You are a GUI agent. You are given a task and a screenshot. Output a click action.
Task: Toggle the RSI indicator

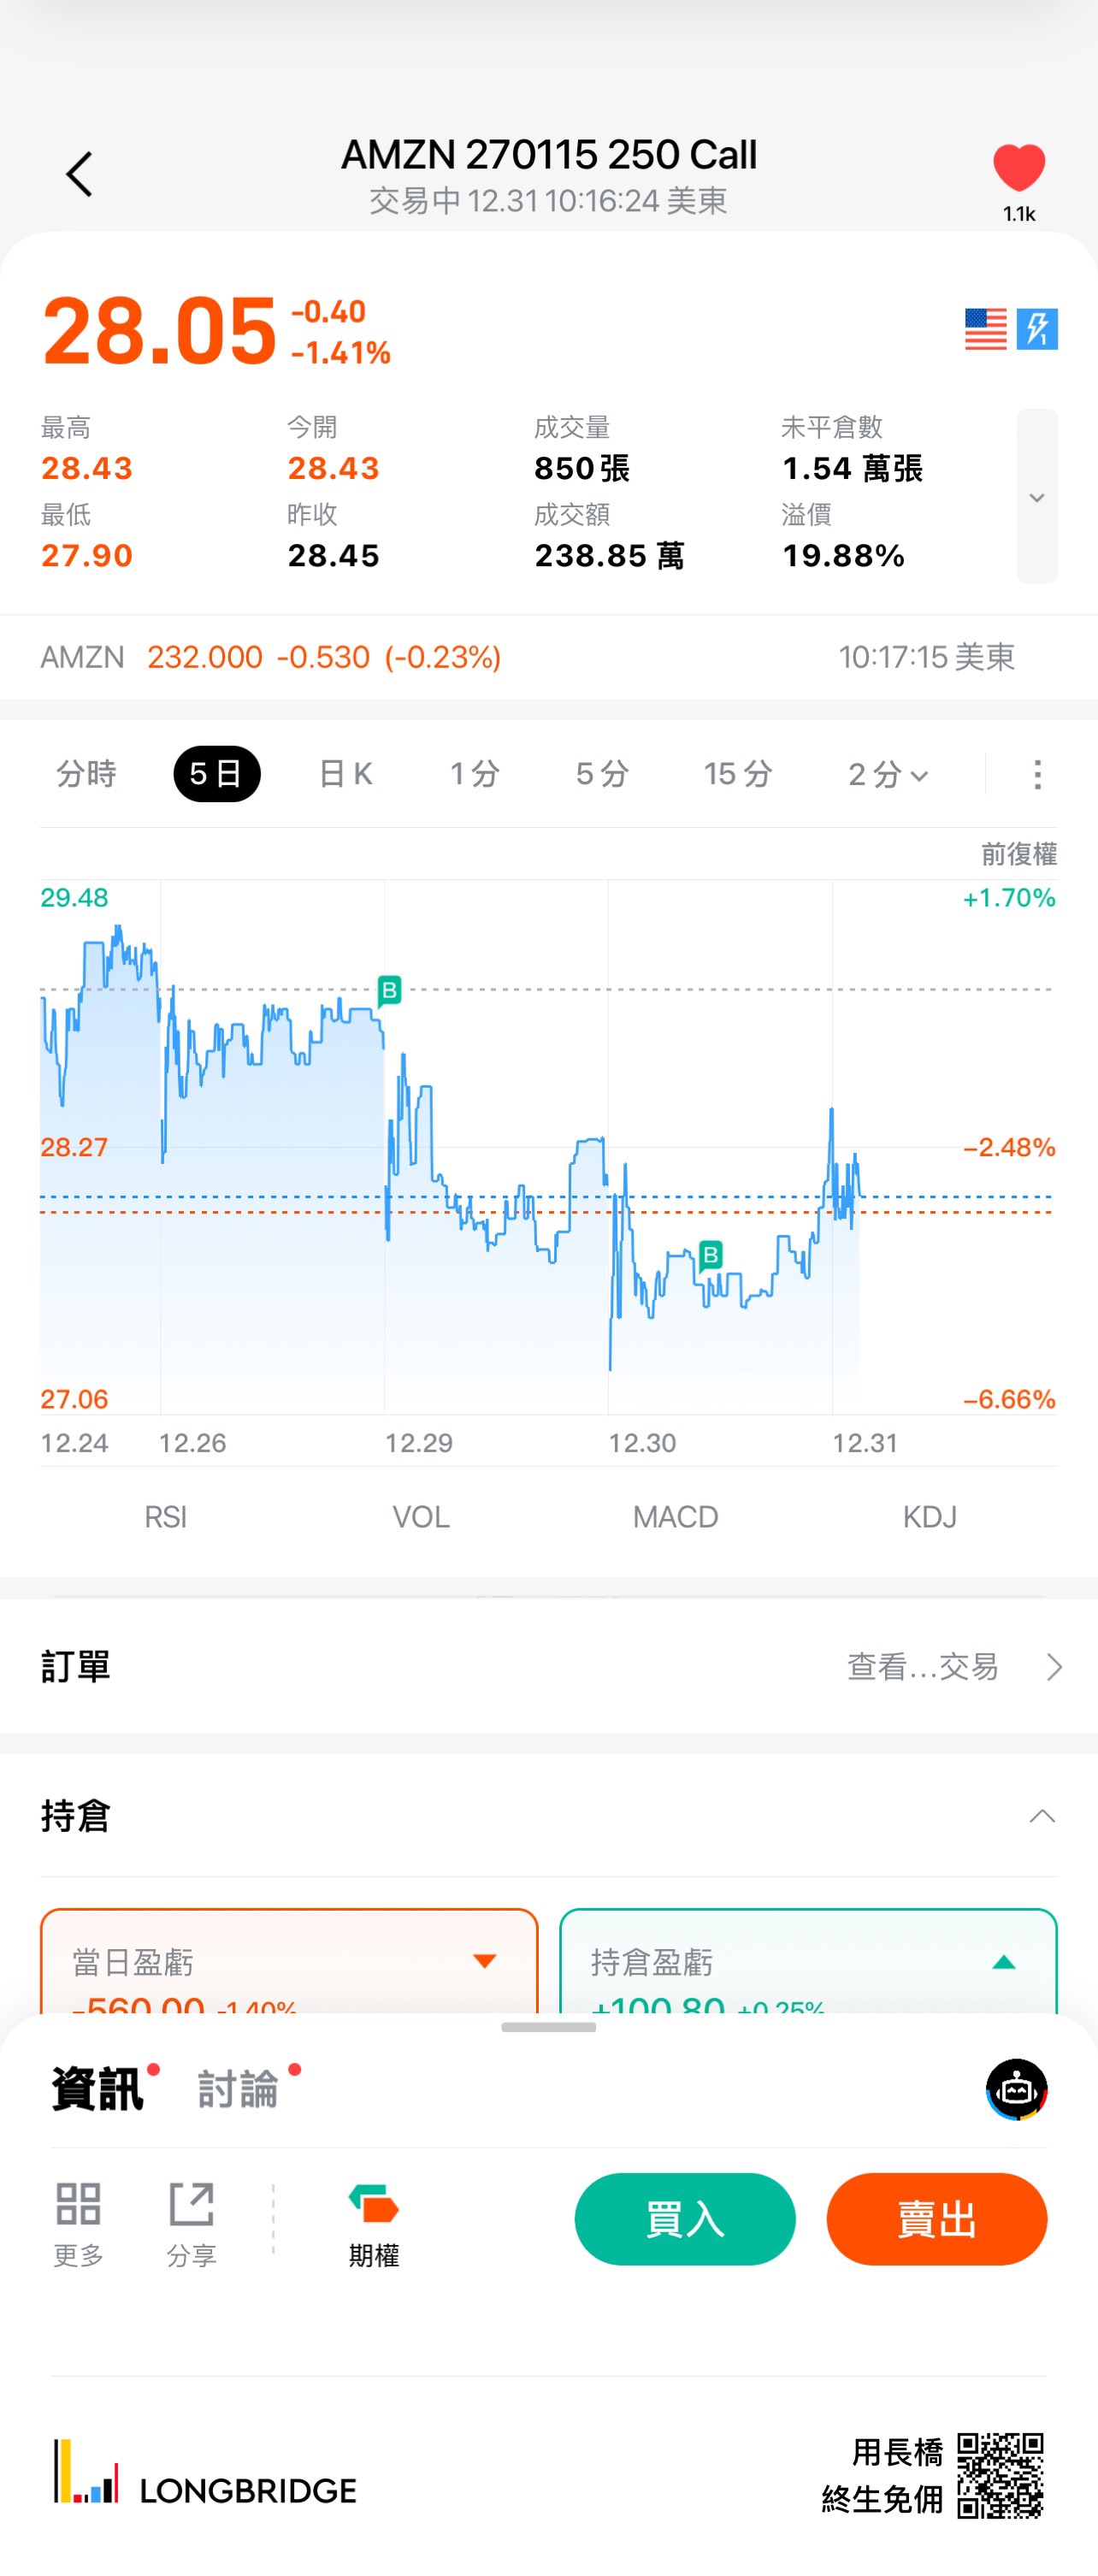[165, 1517]
